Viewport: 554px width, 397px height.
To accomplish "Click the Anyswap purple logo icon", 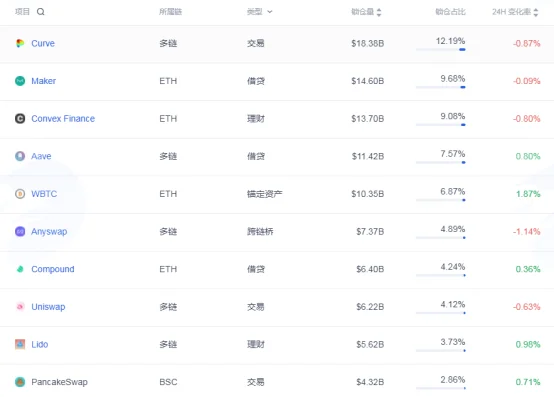I will tap(20, 232).
